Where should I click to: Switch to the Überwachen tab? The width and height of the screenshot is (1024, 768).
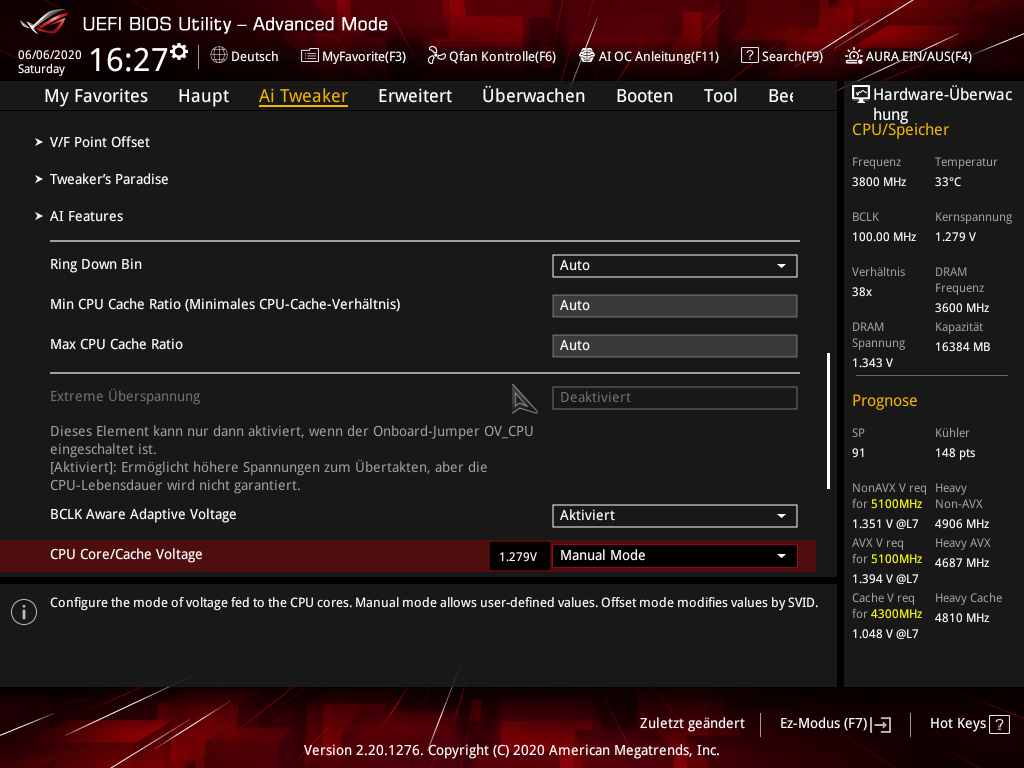(534, 95)
